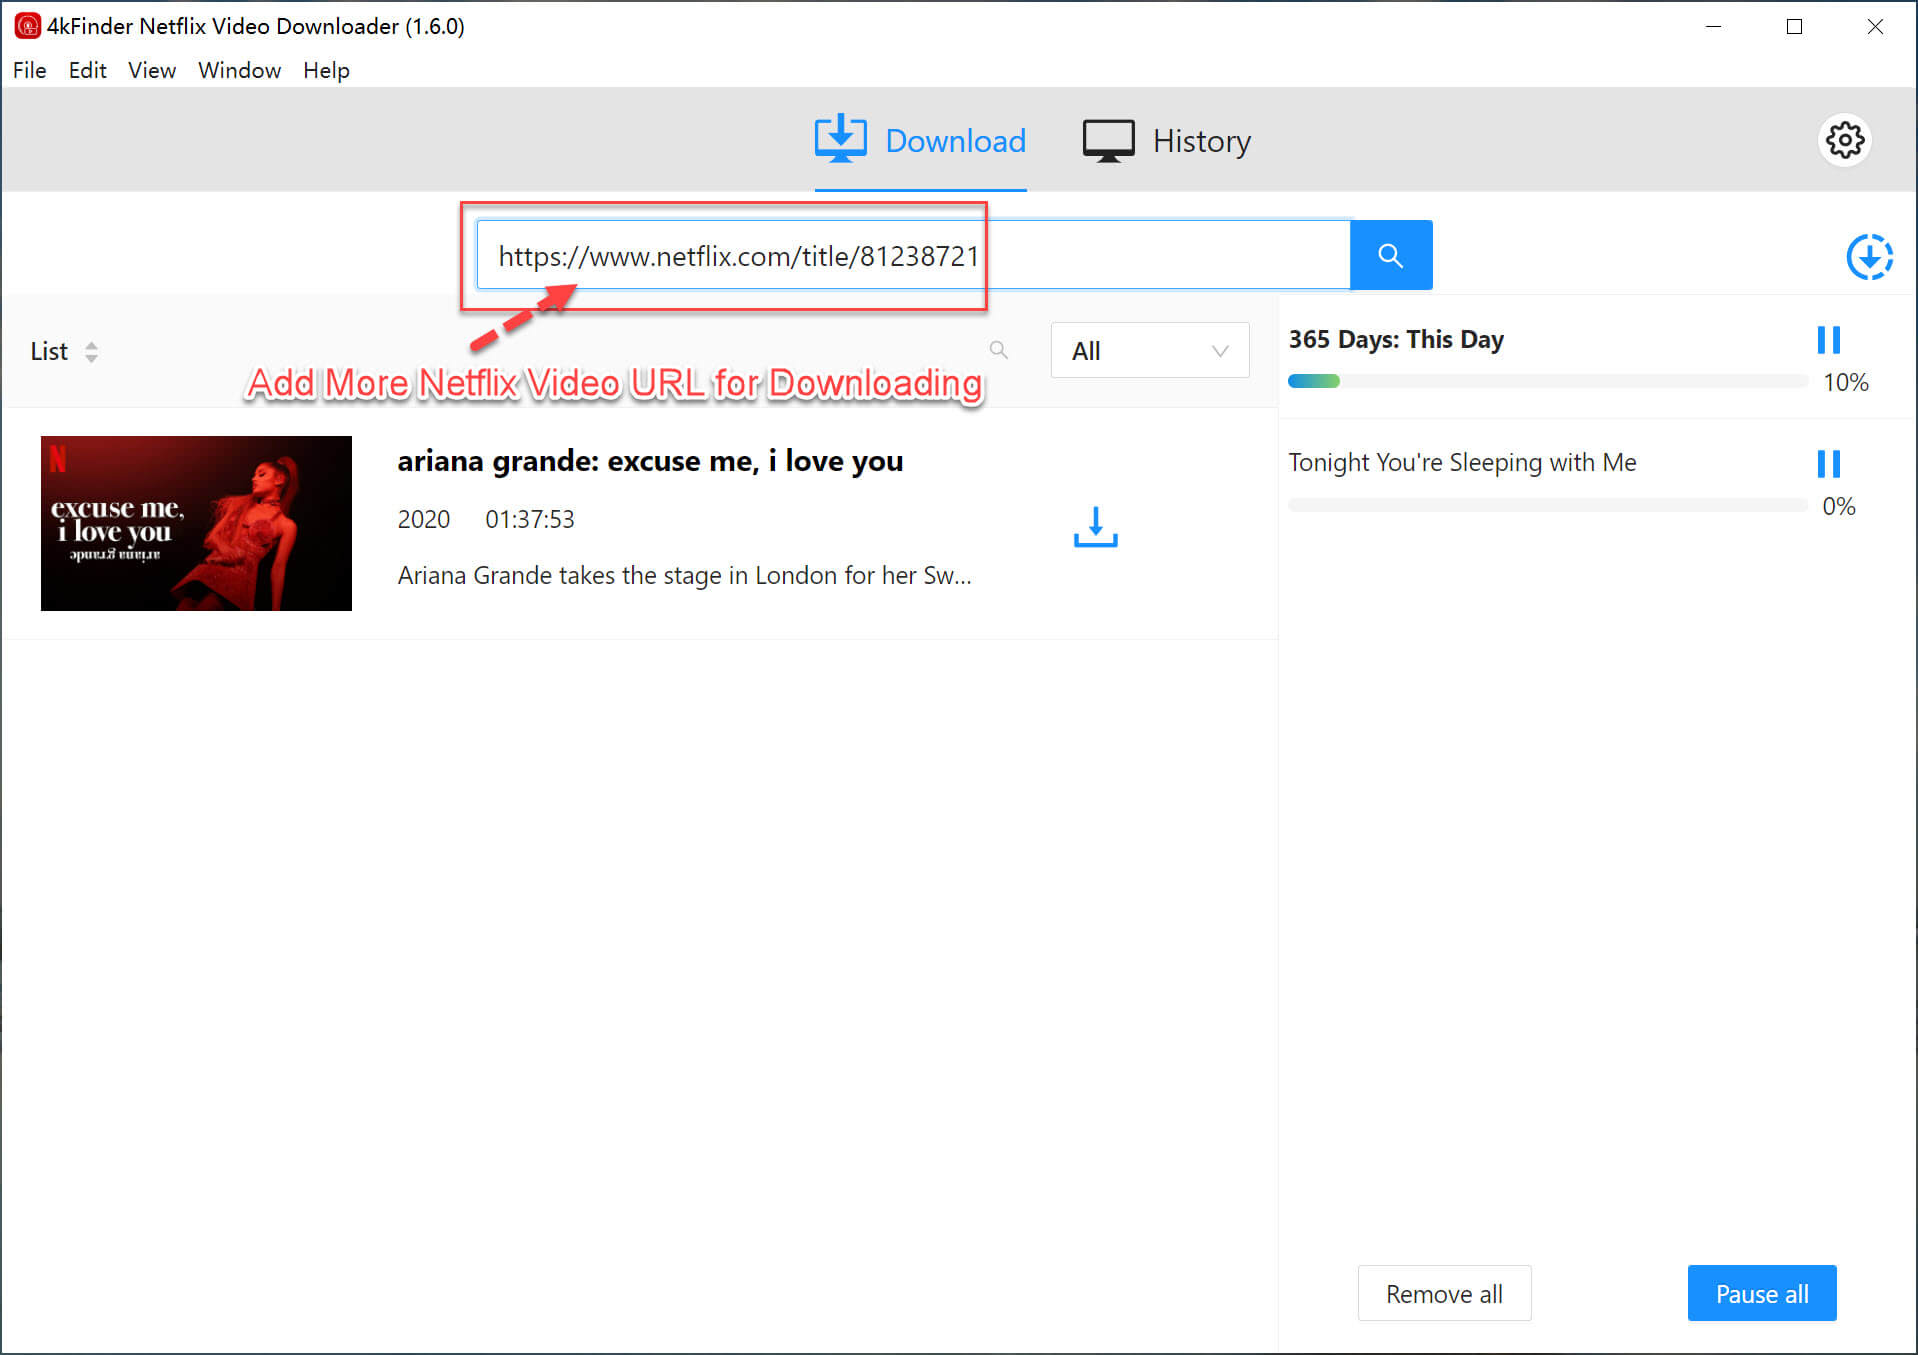Click the Pause all button

1762,1294
